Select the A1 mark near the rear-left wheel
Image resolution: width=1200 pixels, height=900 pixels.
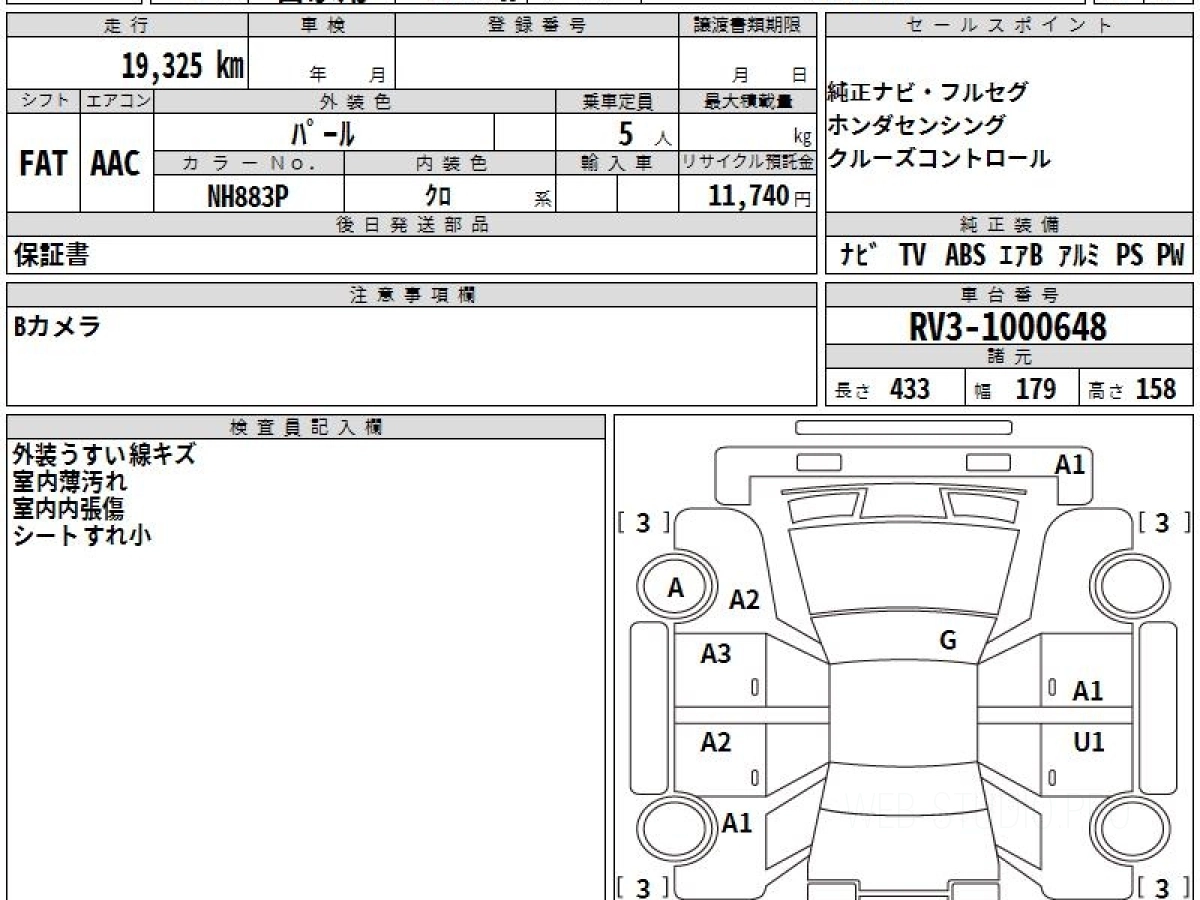pyautogui.click(x=737, y=823)
